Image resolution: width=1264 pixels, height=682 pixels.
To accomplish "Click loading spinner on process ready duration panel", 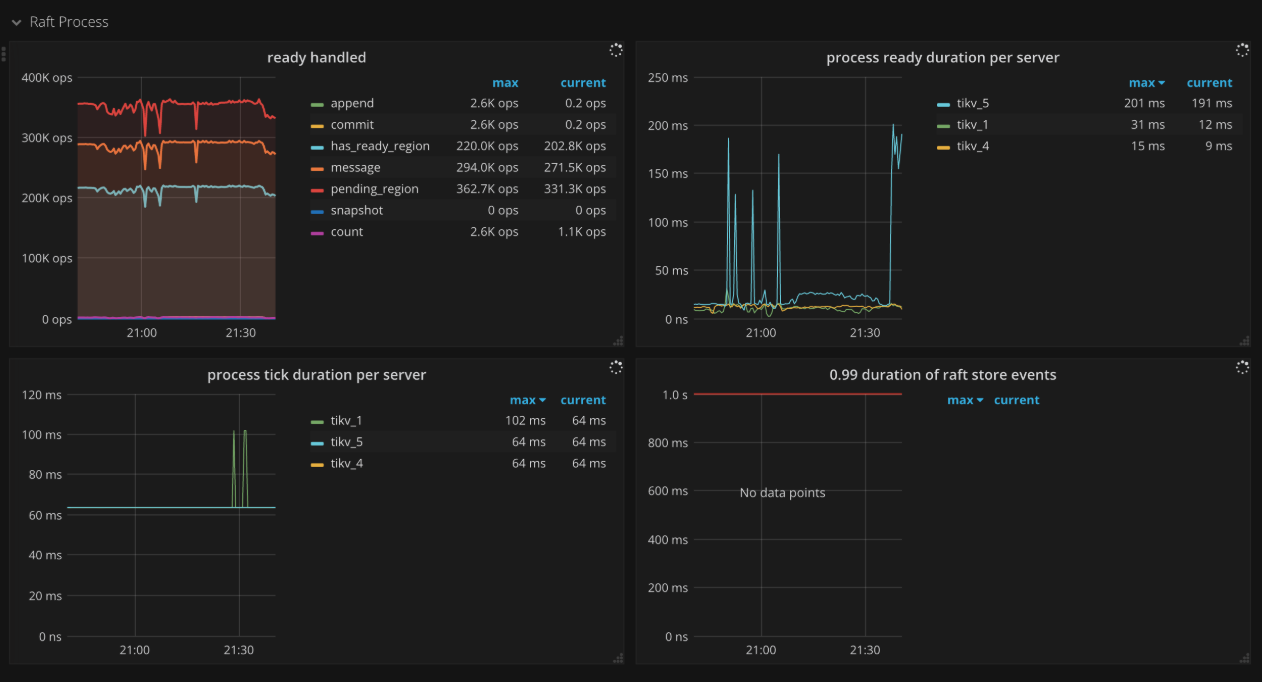I will click(x=1242, y=50).
